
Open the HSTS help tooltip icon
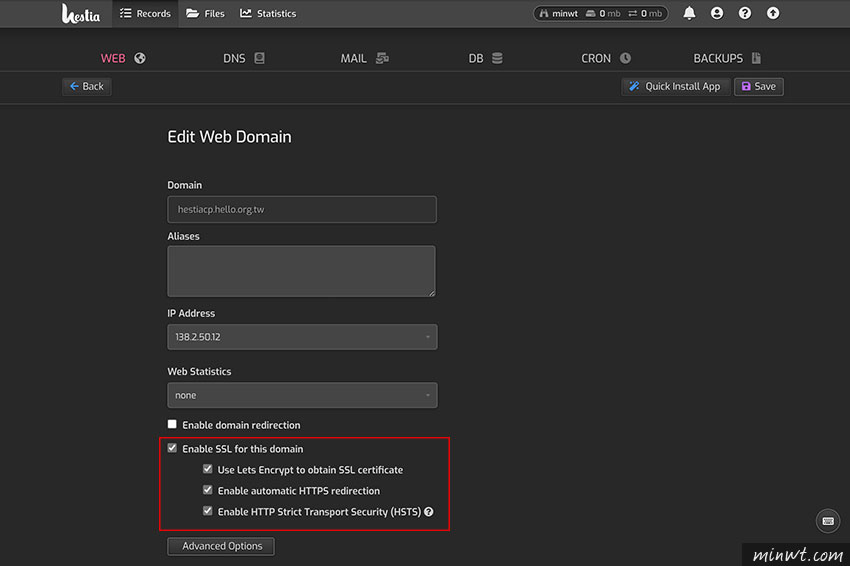pyautogui.click(x=429, y=512)
